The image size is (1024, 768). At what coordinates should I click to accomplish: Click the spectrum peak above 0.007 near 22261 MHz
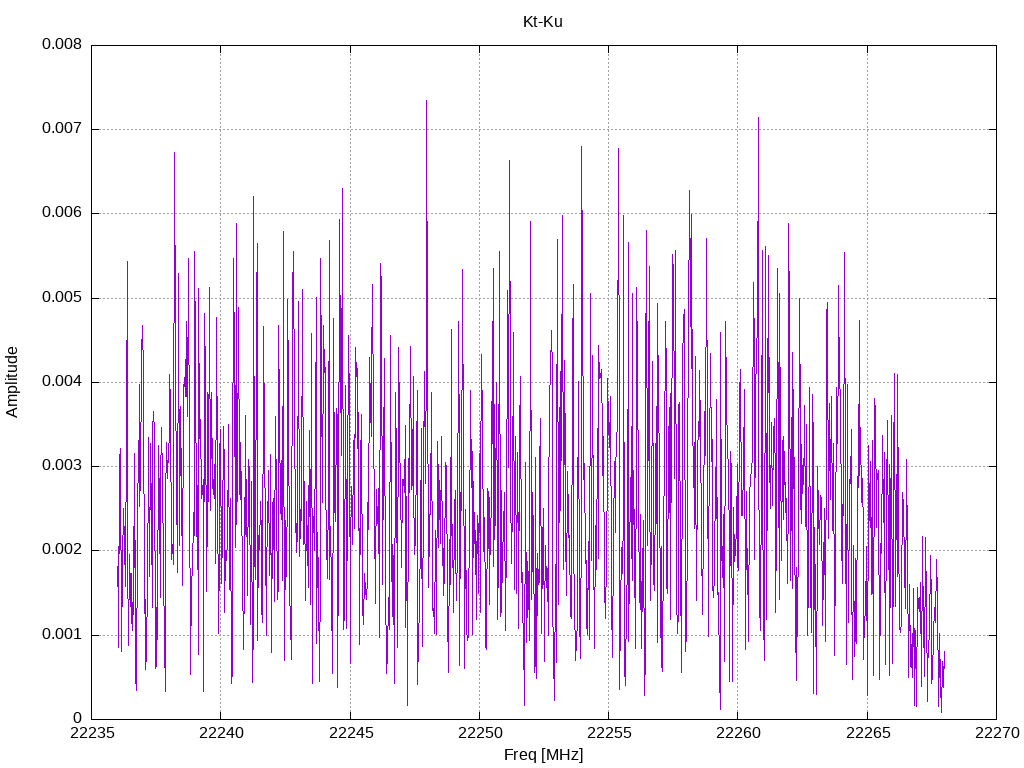758,119
